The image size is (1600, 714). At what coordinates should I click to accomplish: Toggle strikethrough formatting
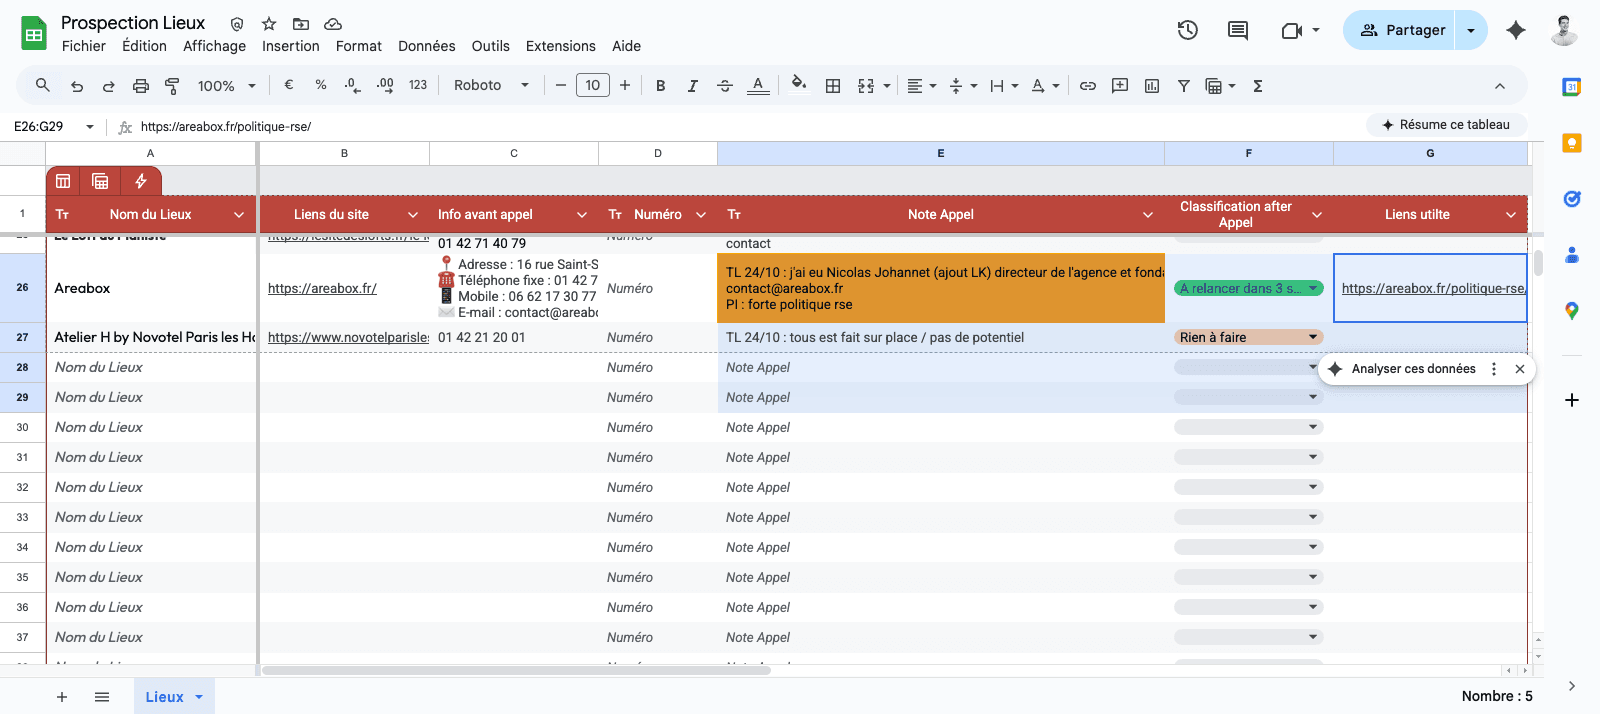click(725, 86)
